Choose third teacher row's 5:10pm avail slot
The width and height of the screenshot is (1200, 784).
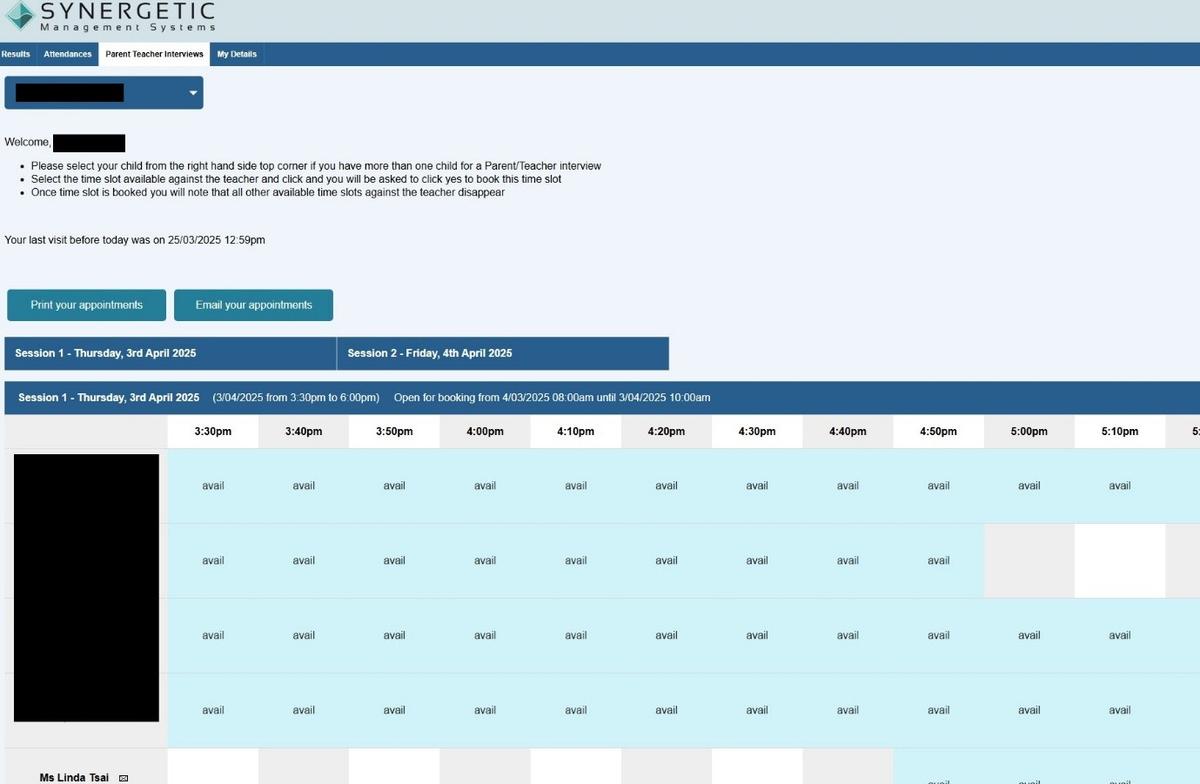coord(1119,635)
